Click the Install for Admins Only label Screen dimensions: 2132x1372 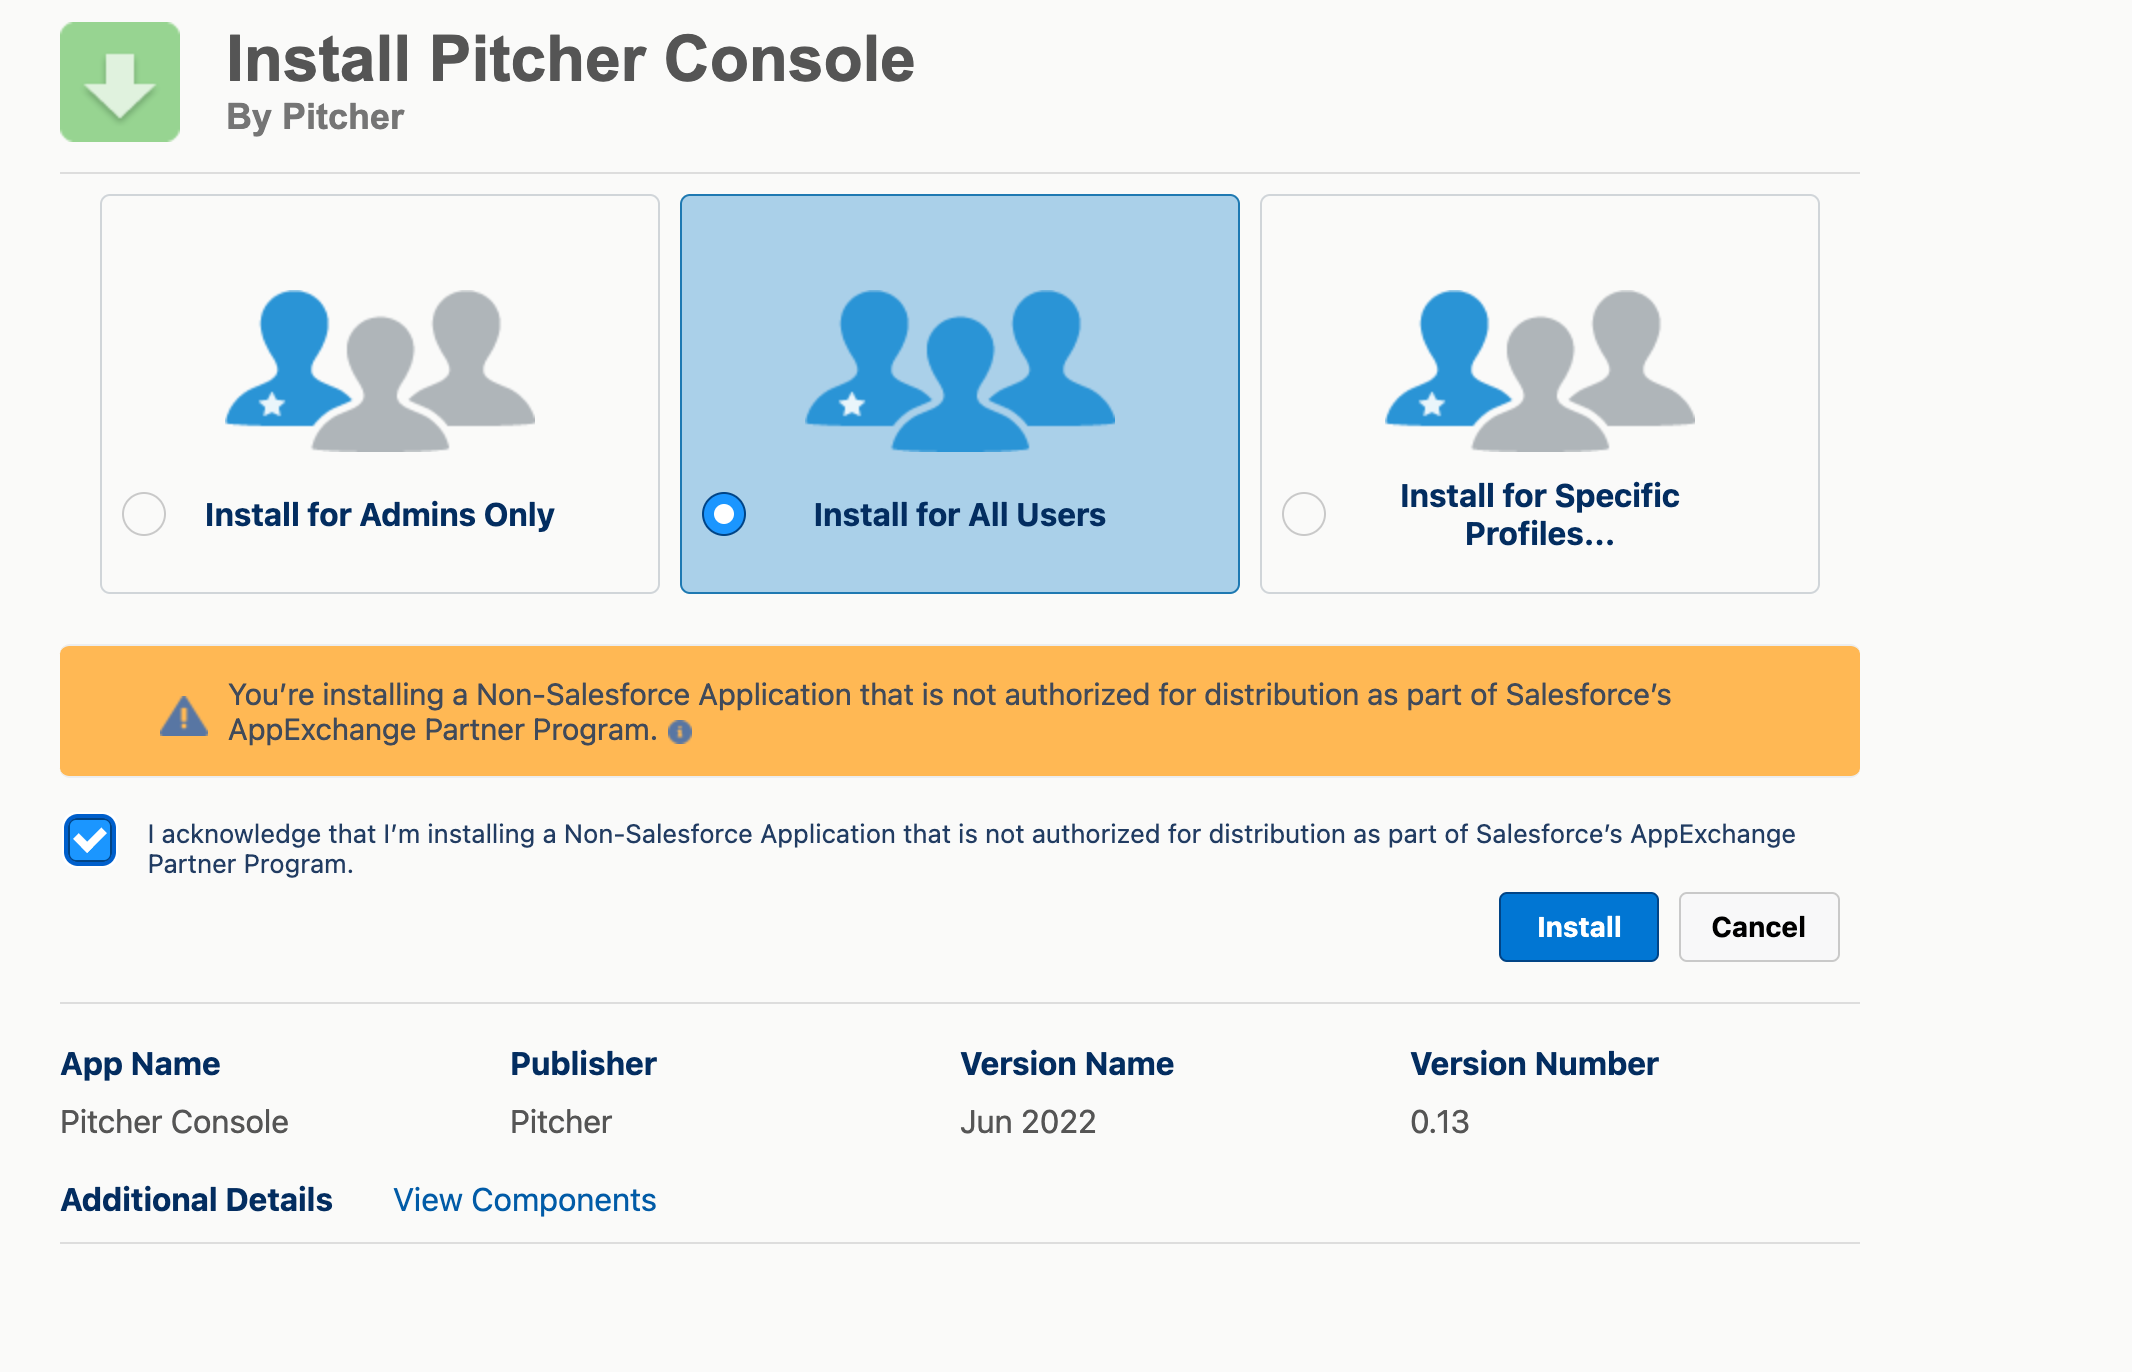379,515
